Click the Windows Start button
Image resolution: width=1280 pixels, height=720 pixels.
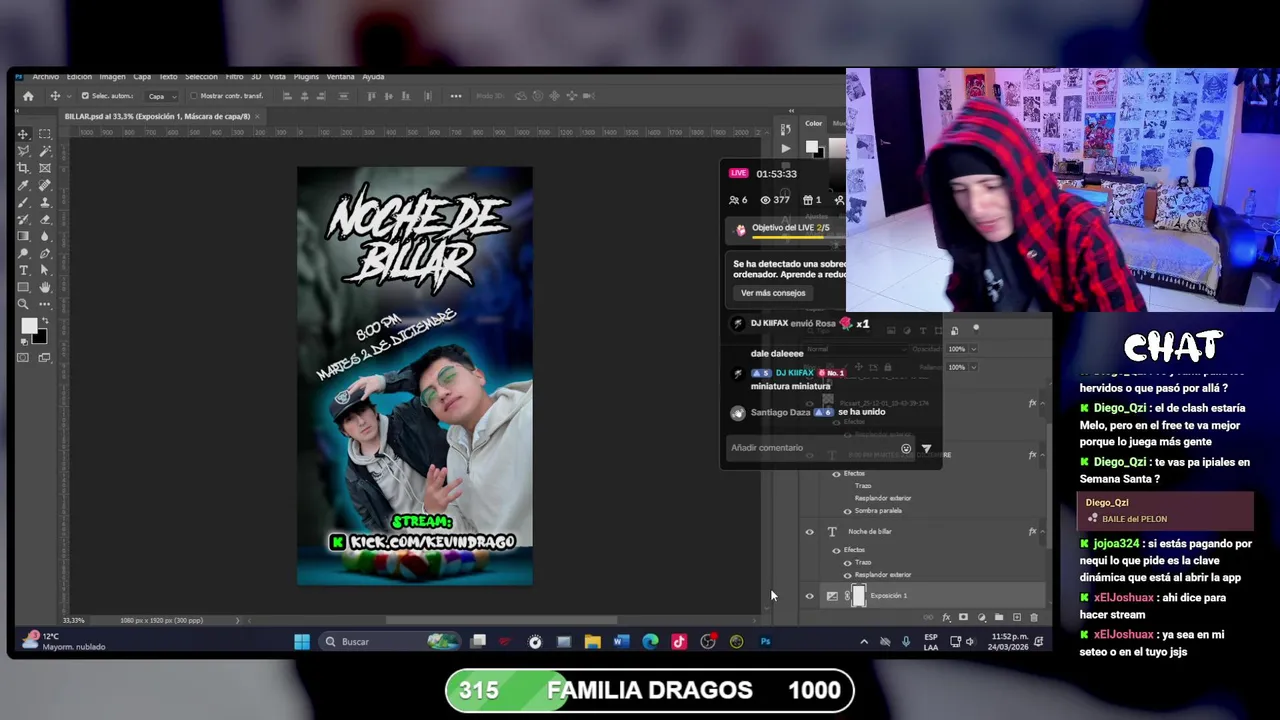[x=302, y=642]
